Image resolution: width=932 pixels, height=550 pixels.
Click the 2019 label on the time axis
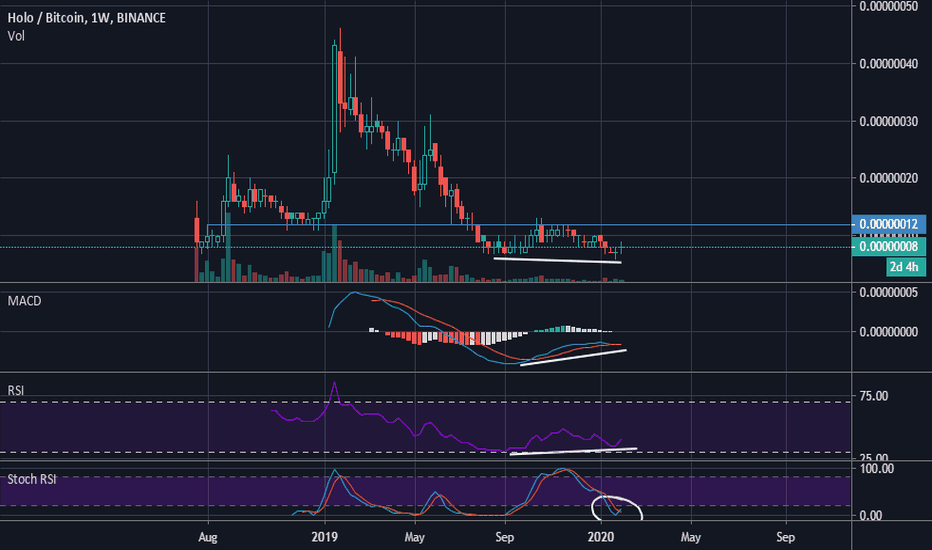tap(325, 537)
